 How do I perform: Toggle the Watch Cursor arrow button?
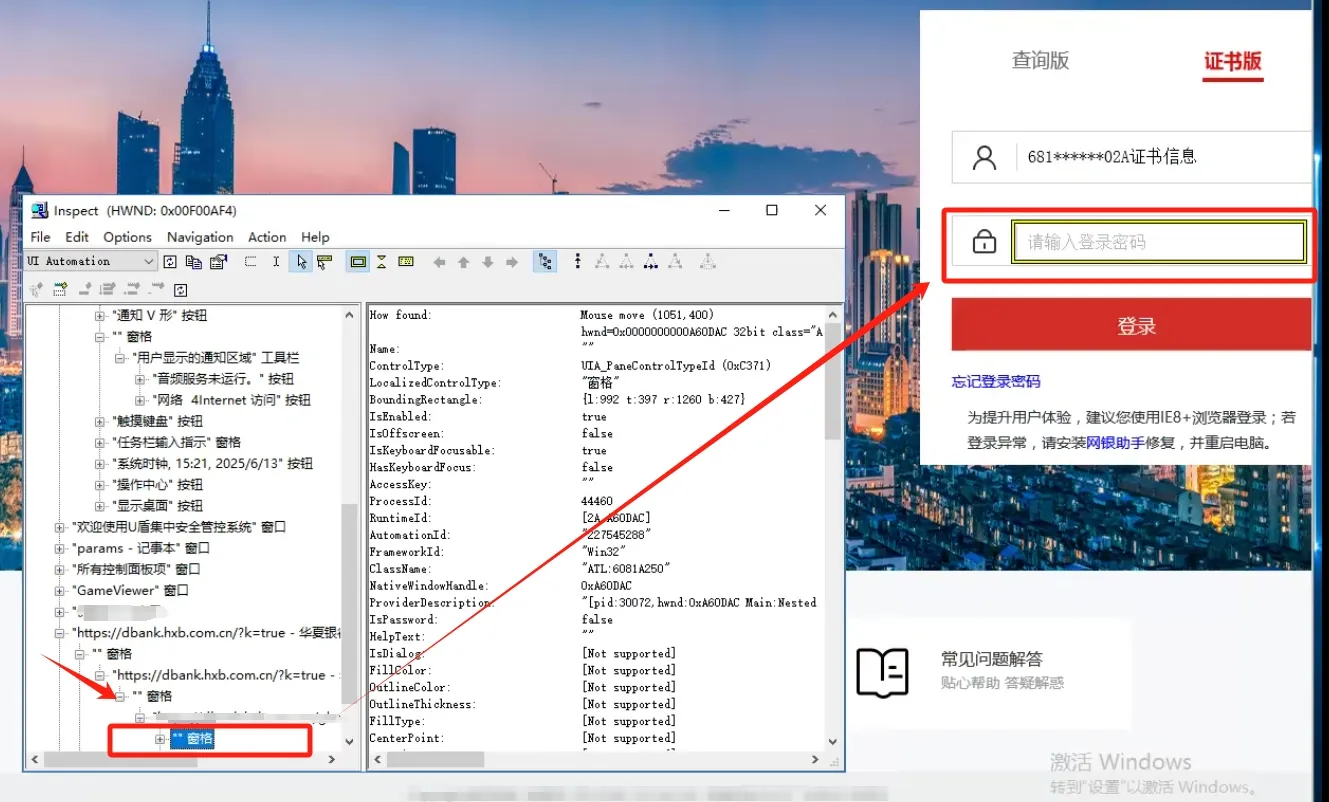pos(301,262)
